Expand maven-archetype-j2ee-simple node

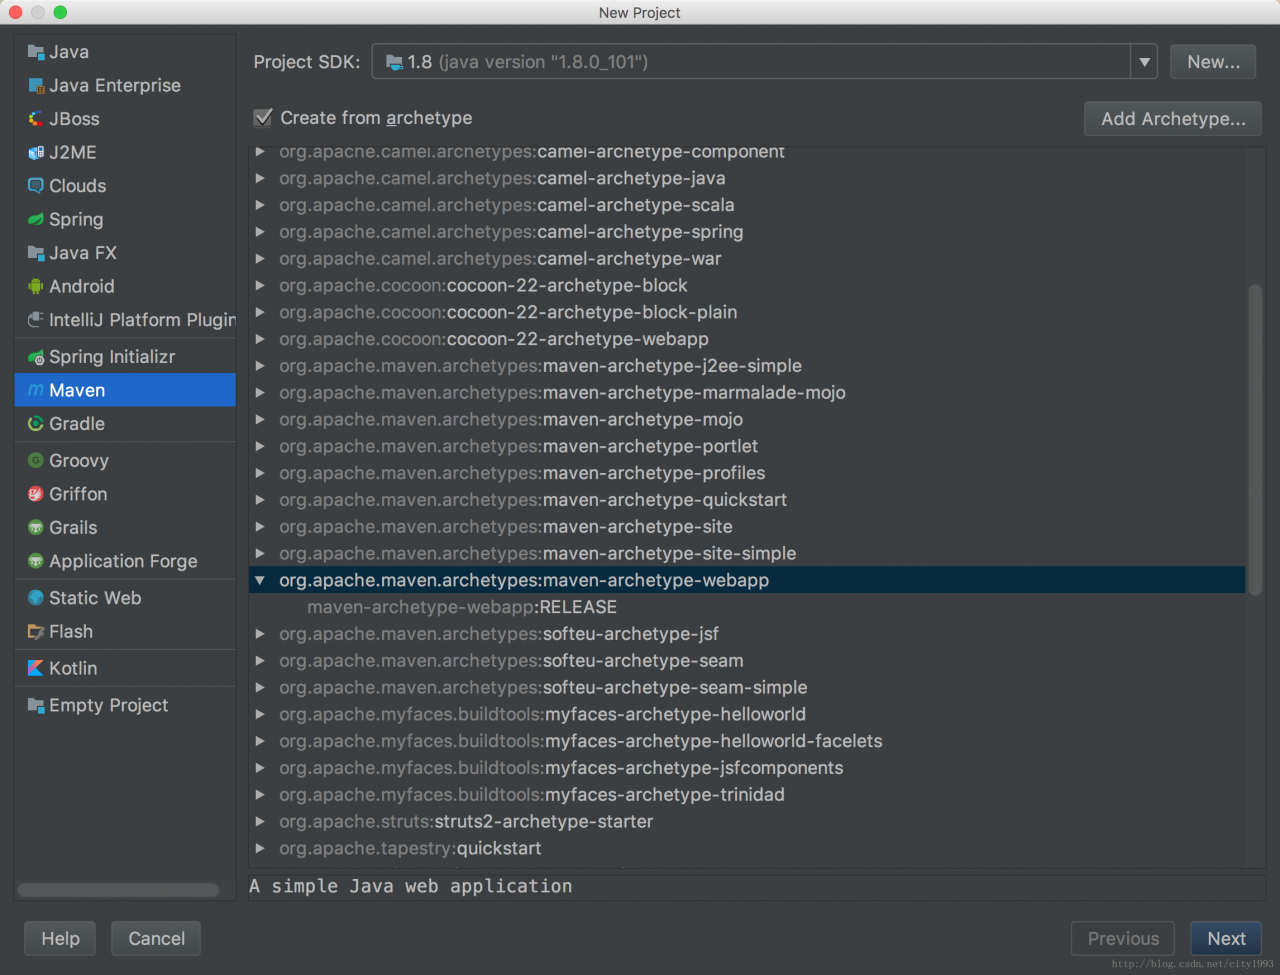click(260, 366)
